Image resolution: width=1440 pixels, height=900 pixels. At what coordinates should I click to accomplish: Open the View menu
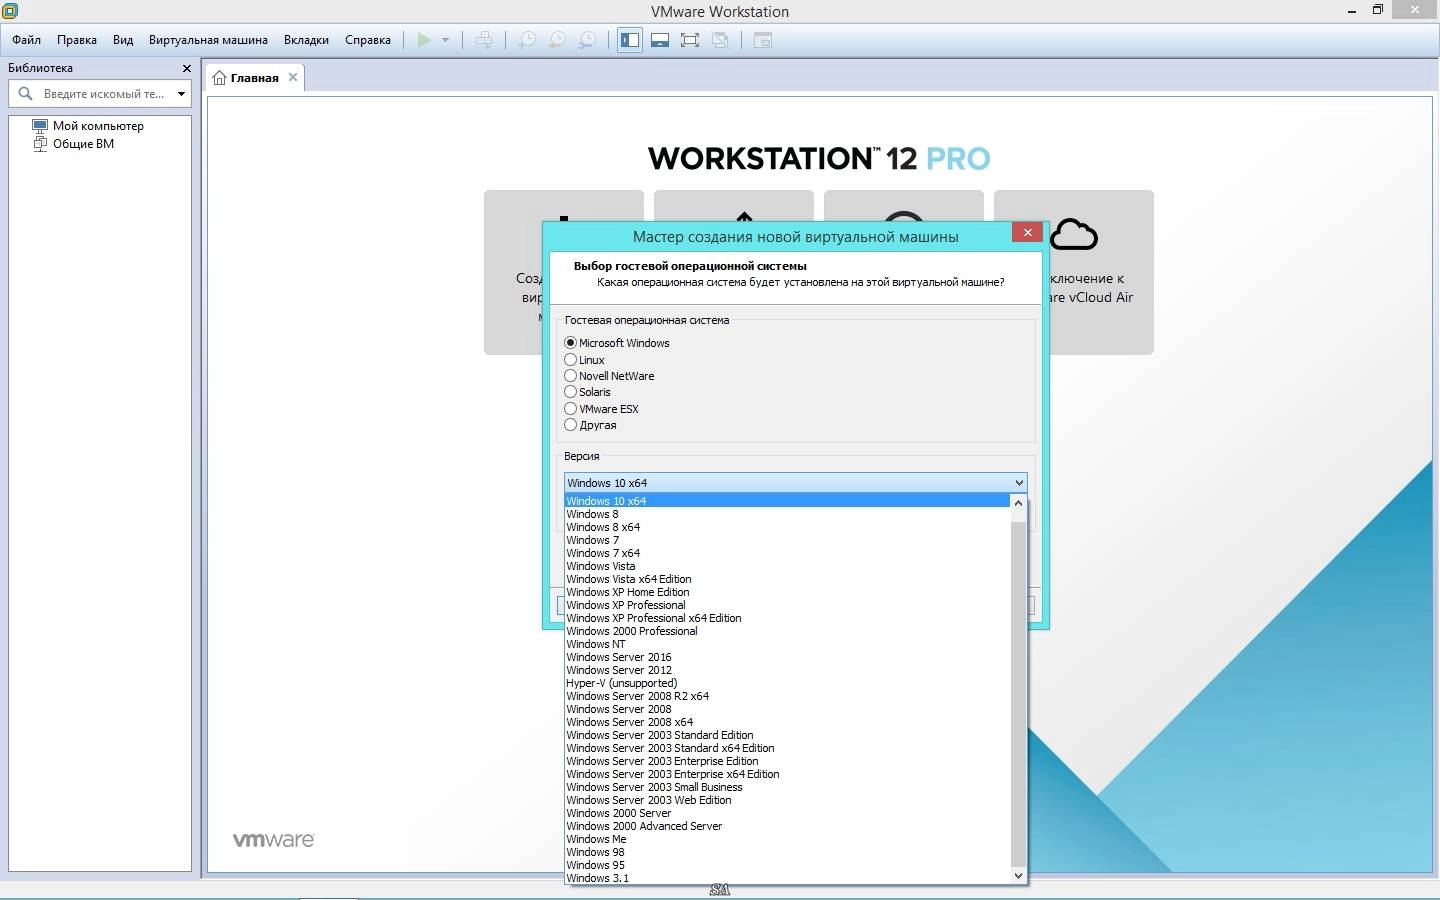tap(123, 40)
